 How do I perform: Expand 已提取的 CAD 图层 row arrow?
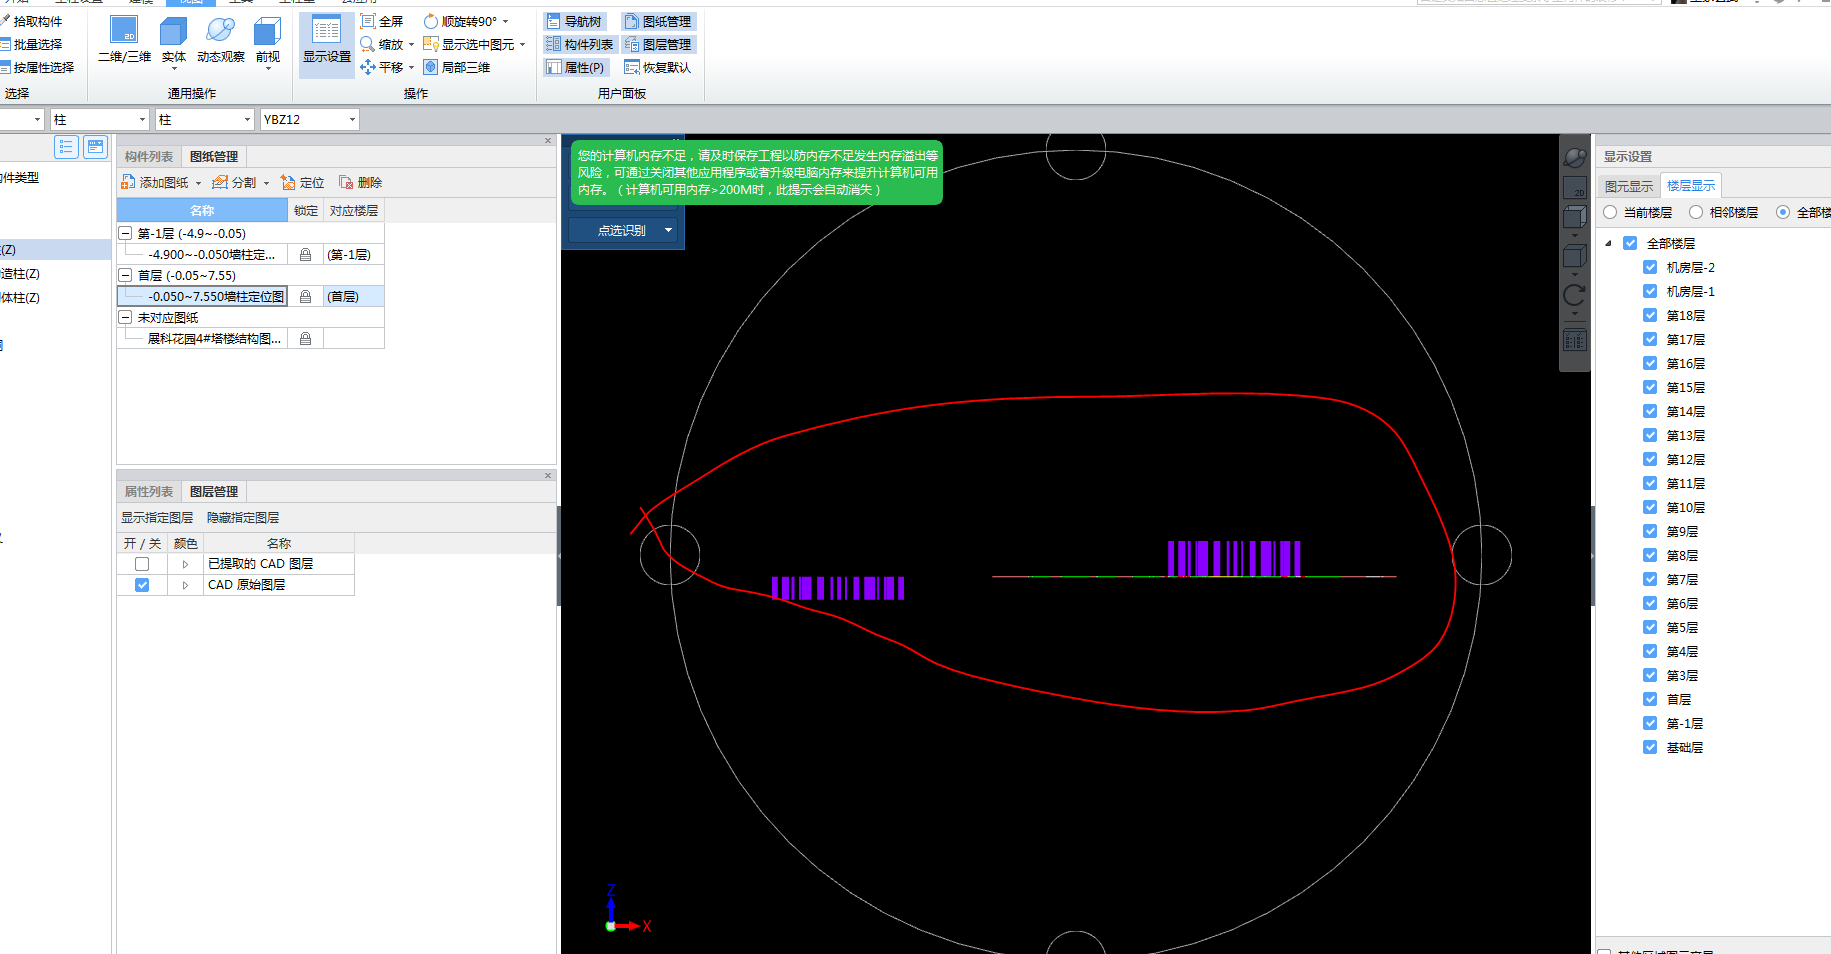[x=185, y=564]
